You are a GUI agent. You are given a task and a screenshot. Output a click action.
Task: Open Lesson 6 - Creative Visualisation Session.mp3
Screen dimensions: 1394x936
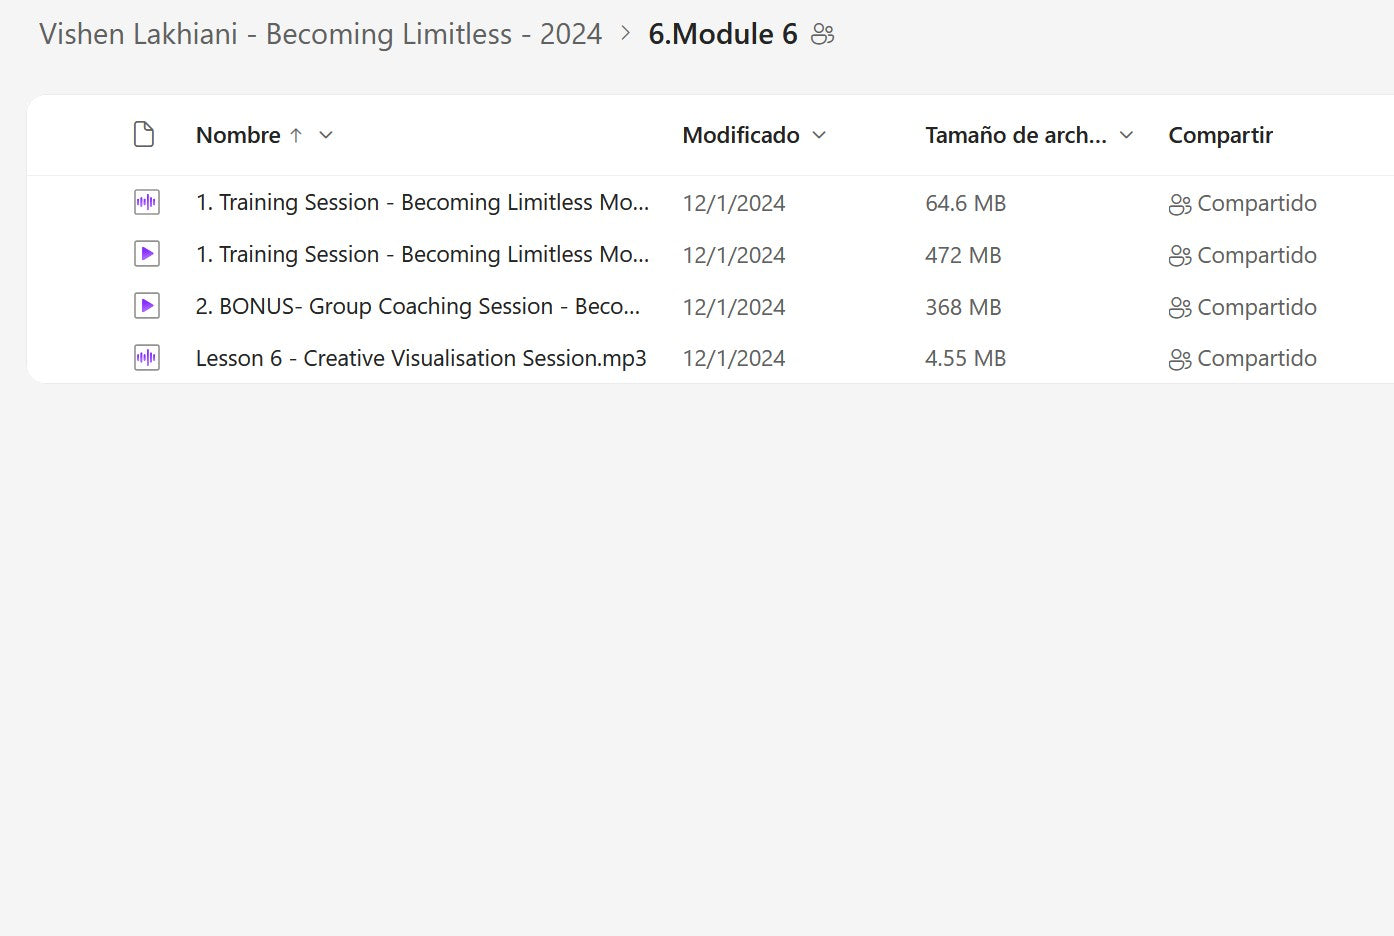tap(421, 358)
